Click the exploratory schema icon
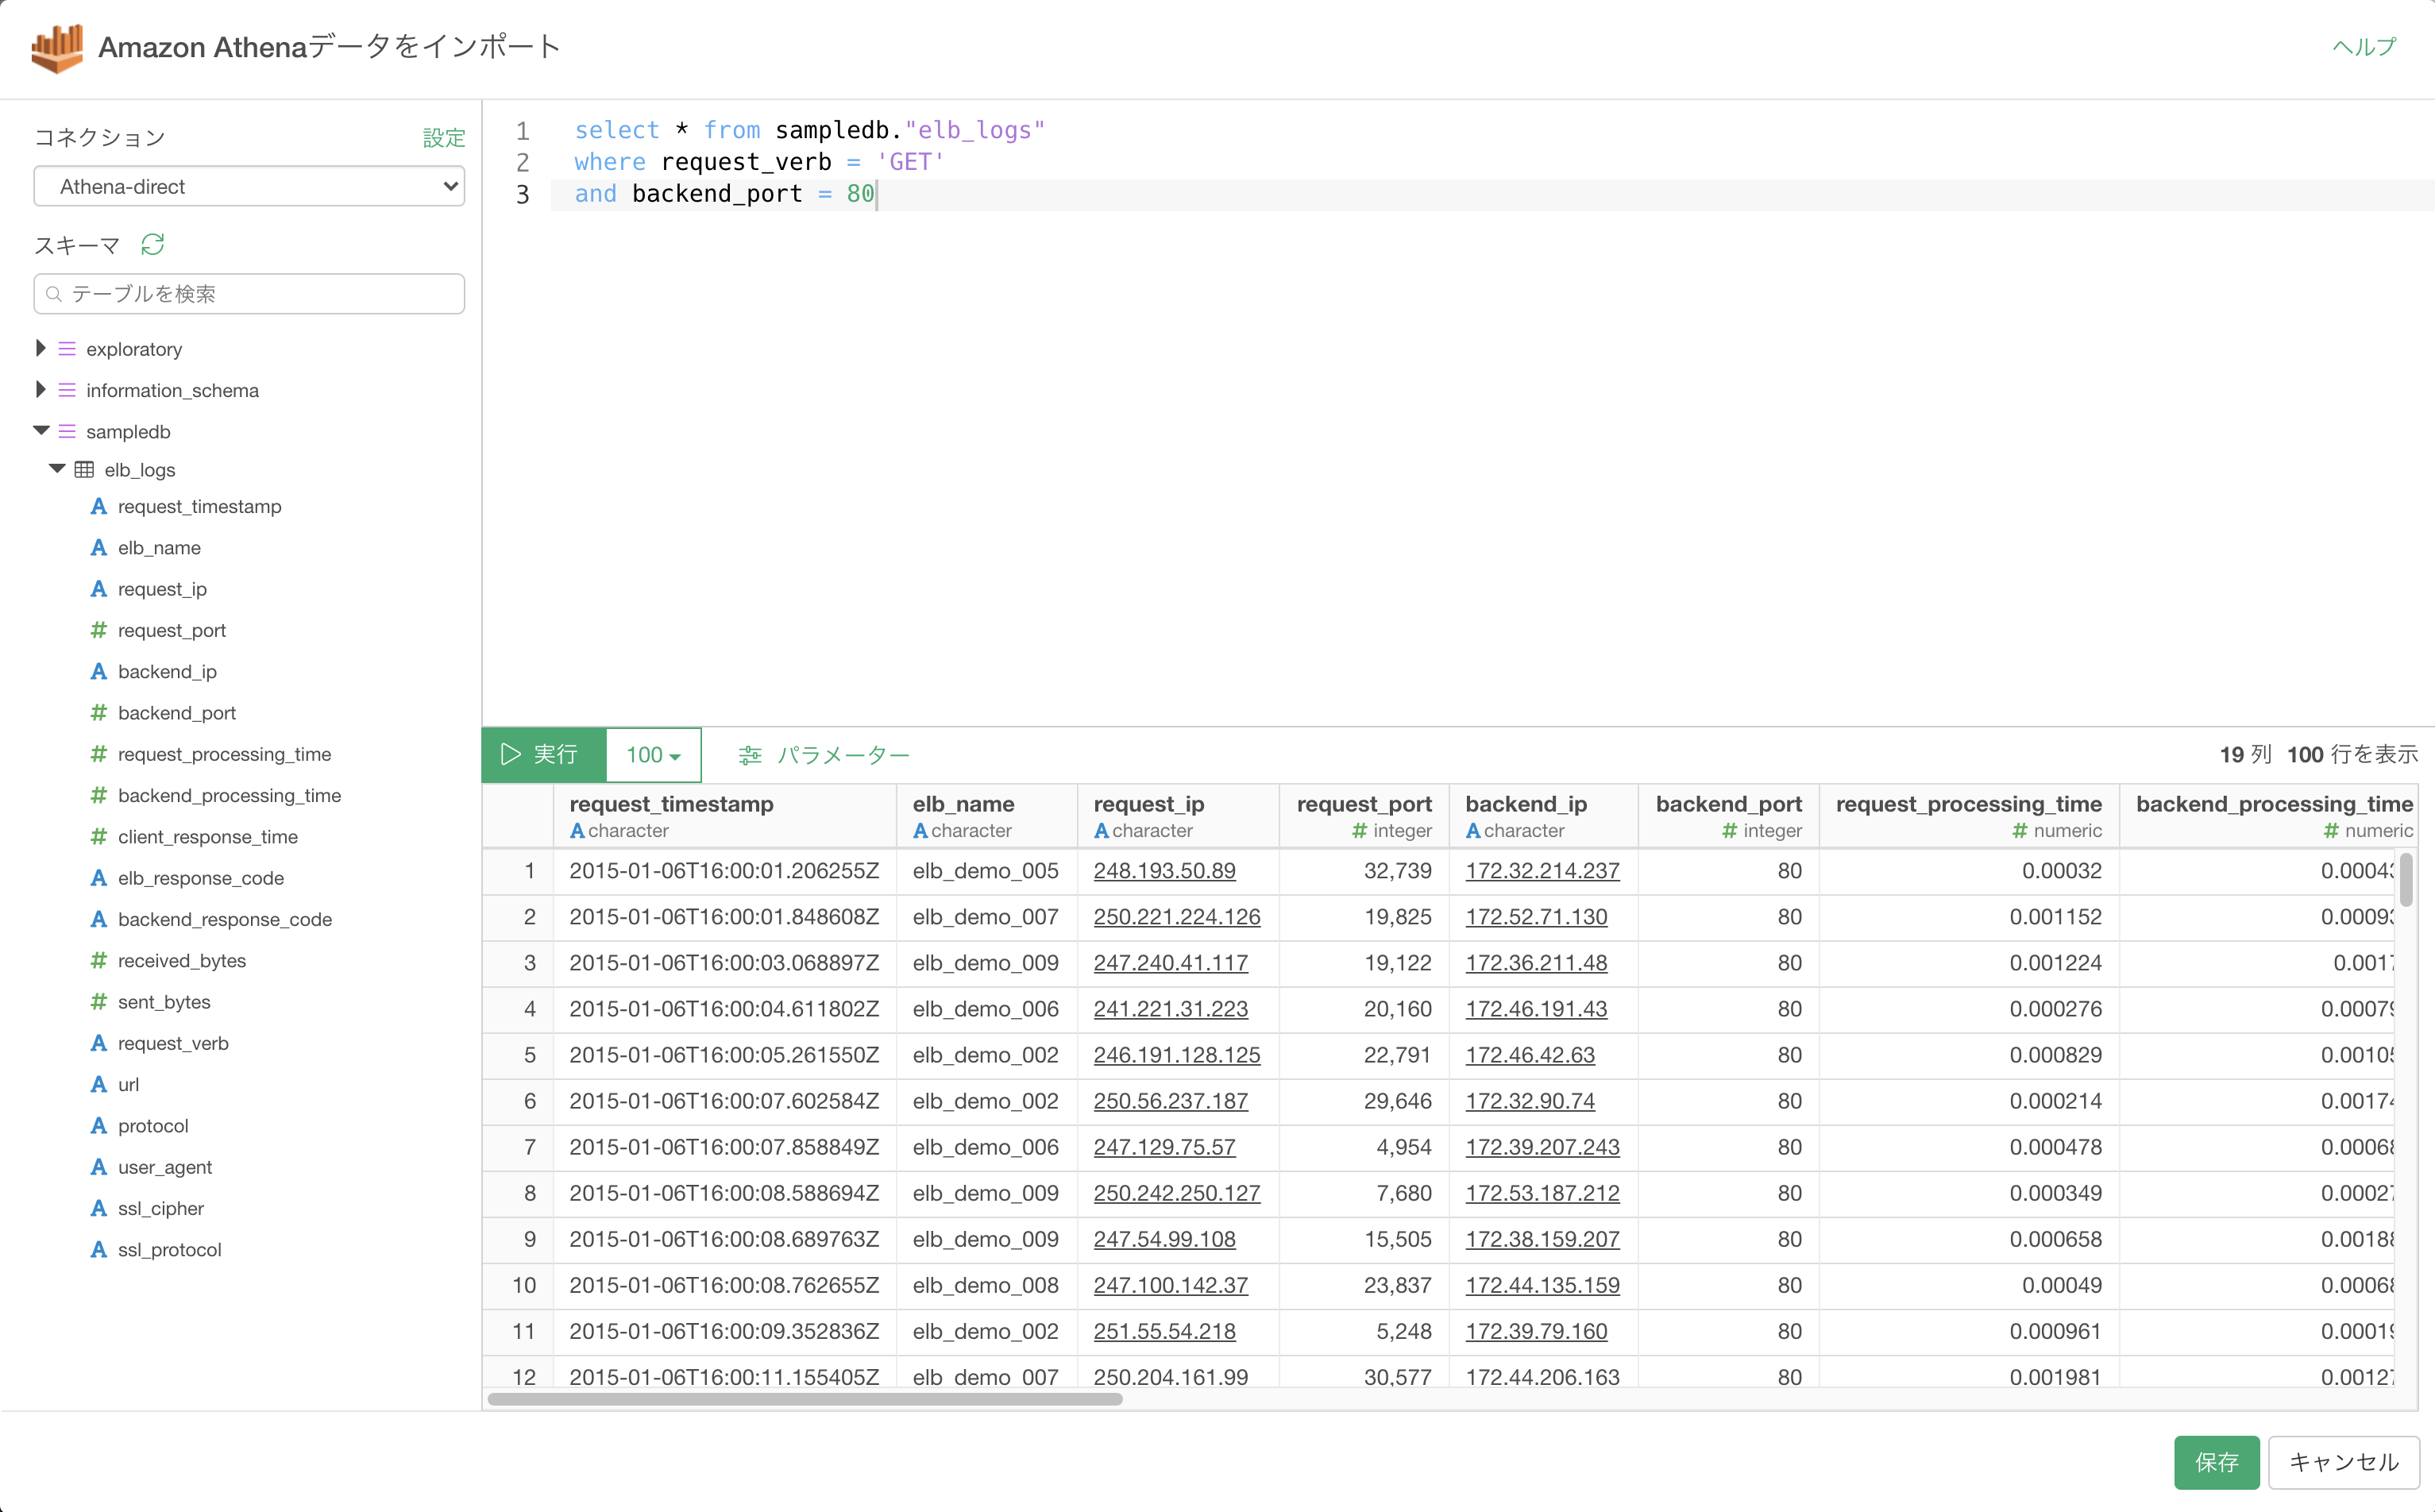The height and width of the screenshot is (1512, 2435). pos(67,349)
